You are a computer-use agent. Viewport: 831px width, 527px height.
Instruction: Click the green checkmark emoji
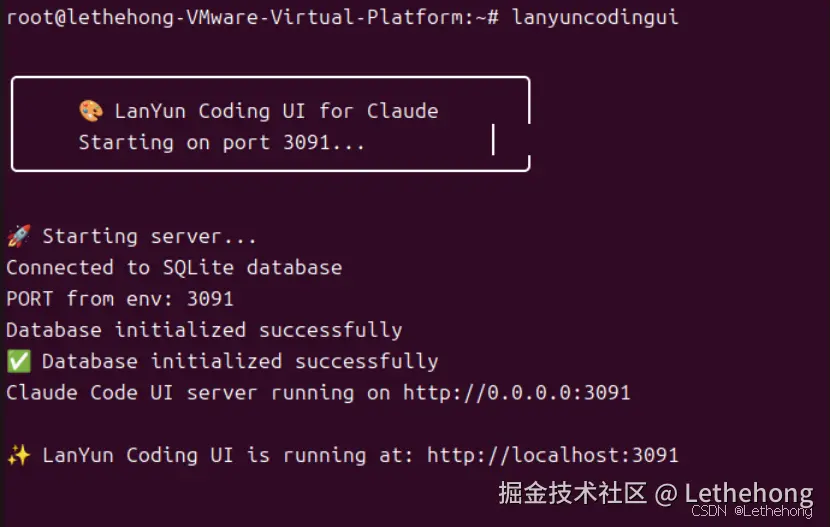(18, 361)
